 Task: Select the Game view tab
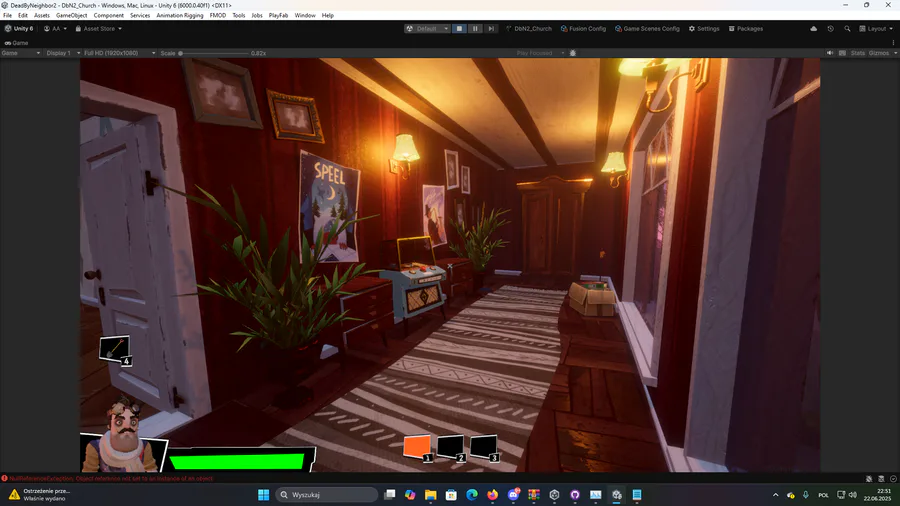tap(16, 43)
